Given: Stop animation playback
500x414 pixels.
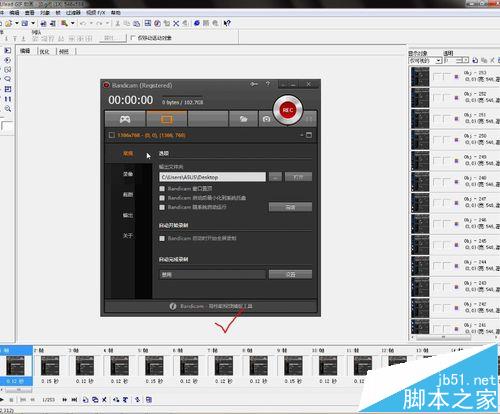Looking at the screenshot, I should tap(11, 399).
